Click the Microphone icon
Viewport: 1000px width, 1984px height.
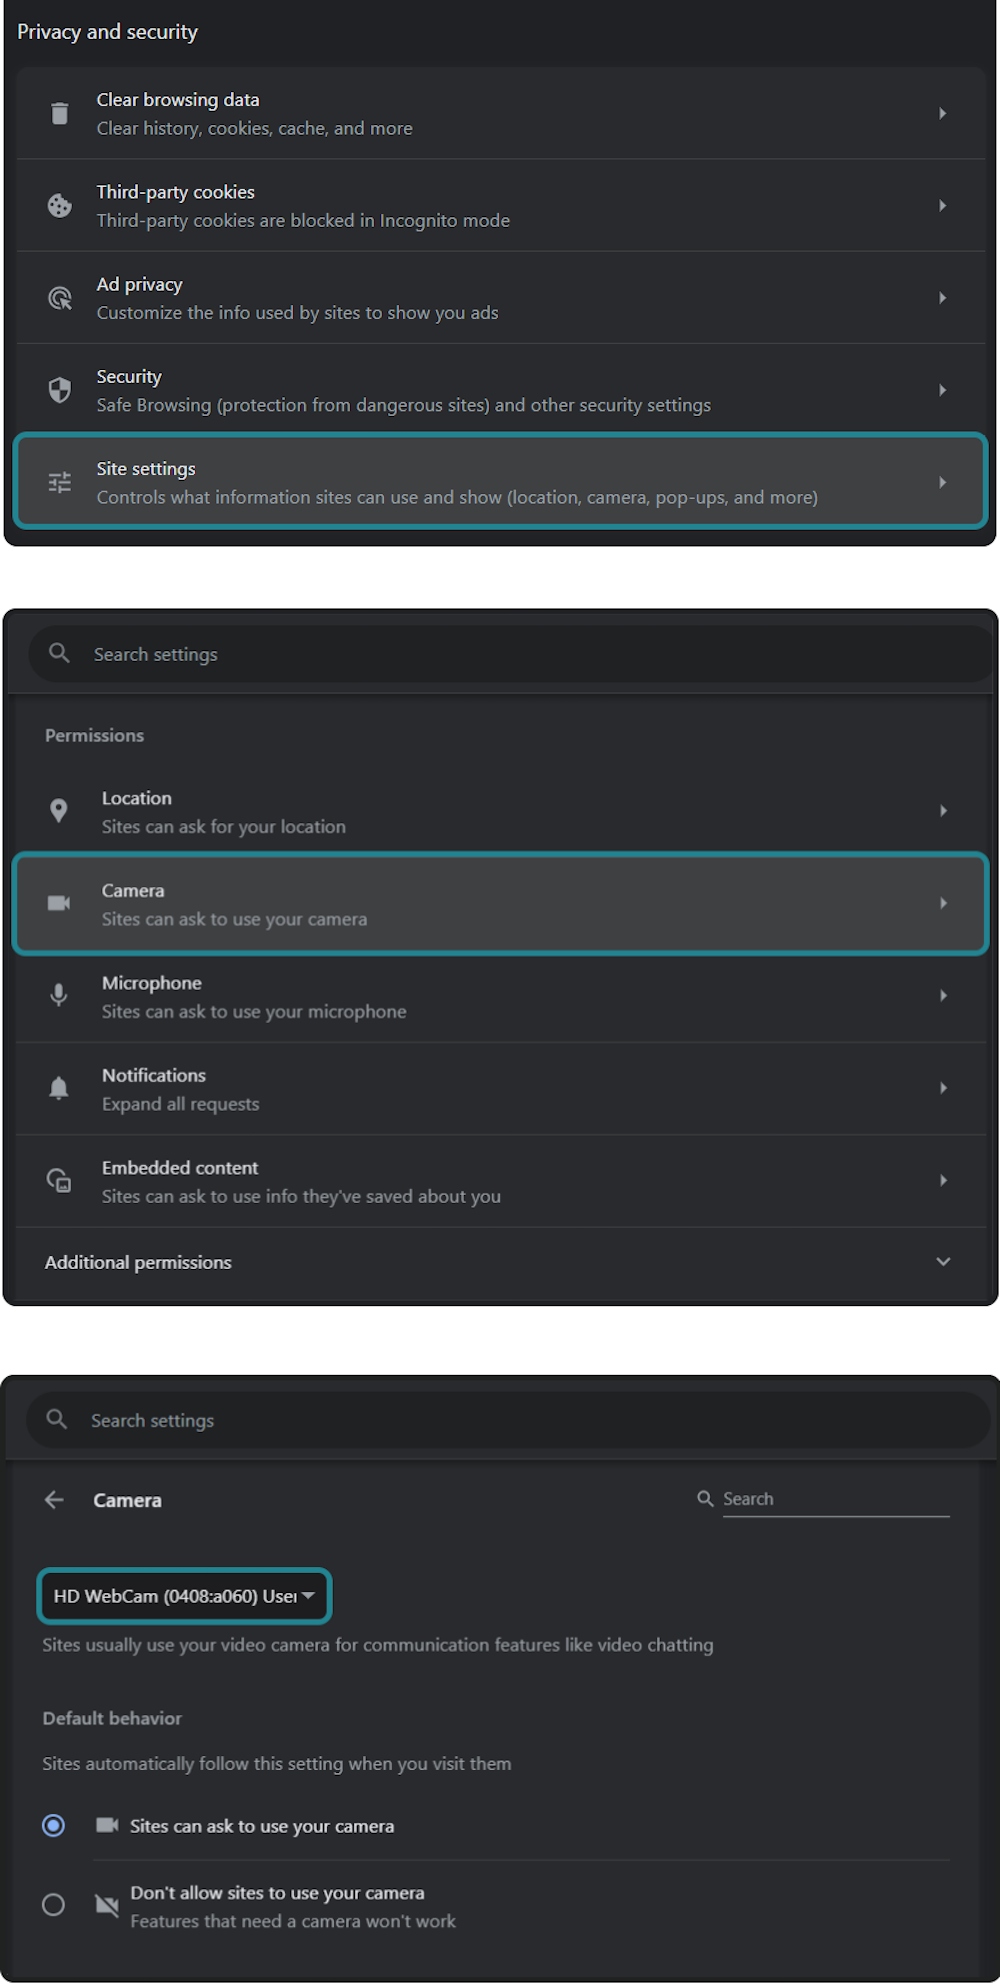click(x=59, y=995)
